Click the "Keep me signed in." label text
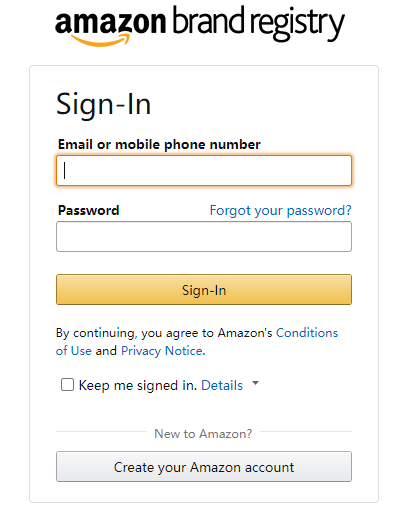This screenshot has width=402, height=517. pos(138,385)
